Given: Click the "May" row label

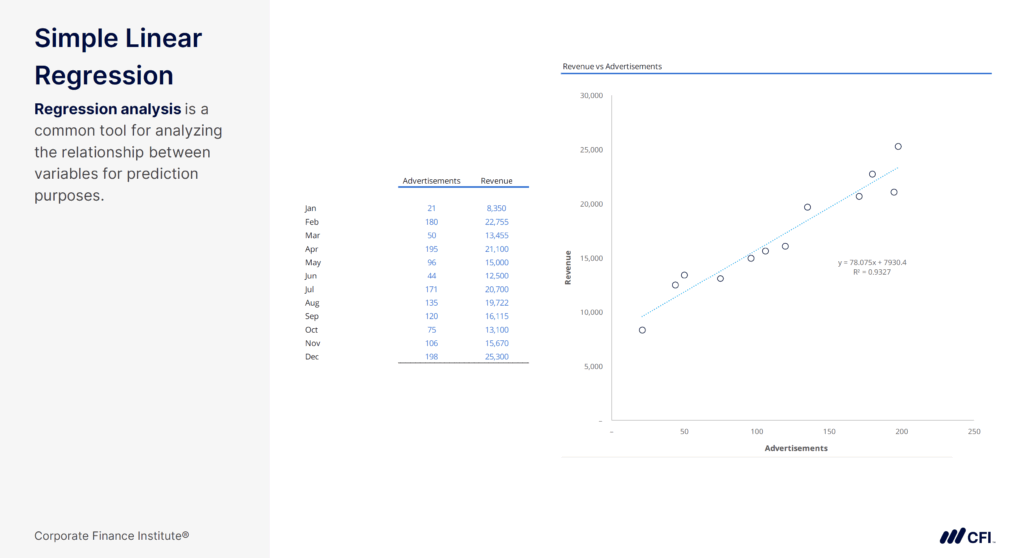Looking at the screenshot, I should pos(313,263).
